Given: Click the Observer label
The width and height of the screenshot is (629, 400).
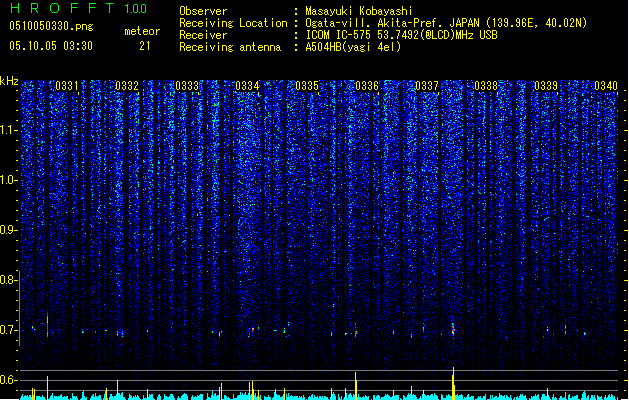Looking at the screenshot, I should [203, 11].
